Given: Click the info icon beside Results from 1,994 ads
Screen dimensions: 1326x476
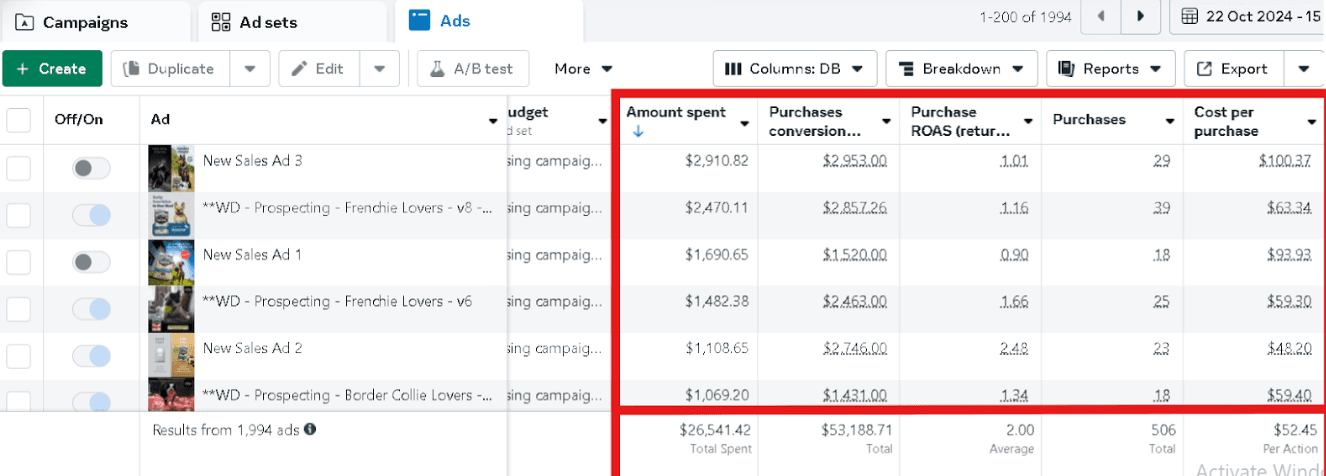Looking at the screenshot, I should (x=310, y=429).
